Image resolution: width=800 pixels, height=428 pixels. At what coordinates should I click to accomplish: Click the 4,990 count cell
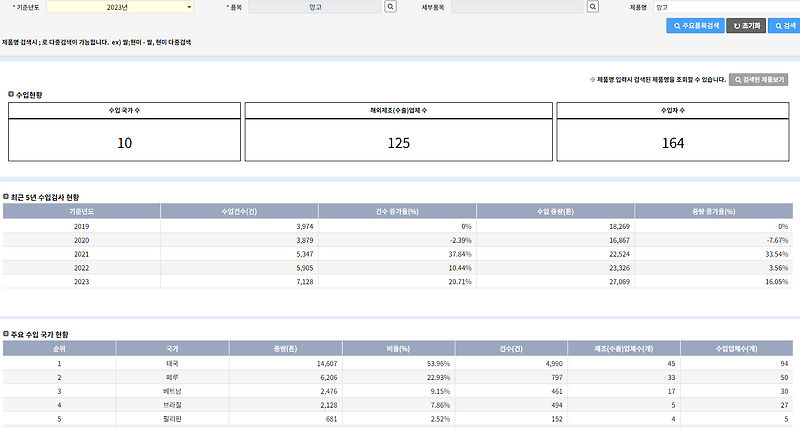tap(511, 364)
